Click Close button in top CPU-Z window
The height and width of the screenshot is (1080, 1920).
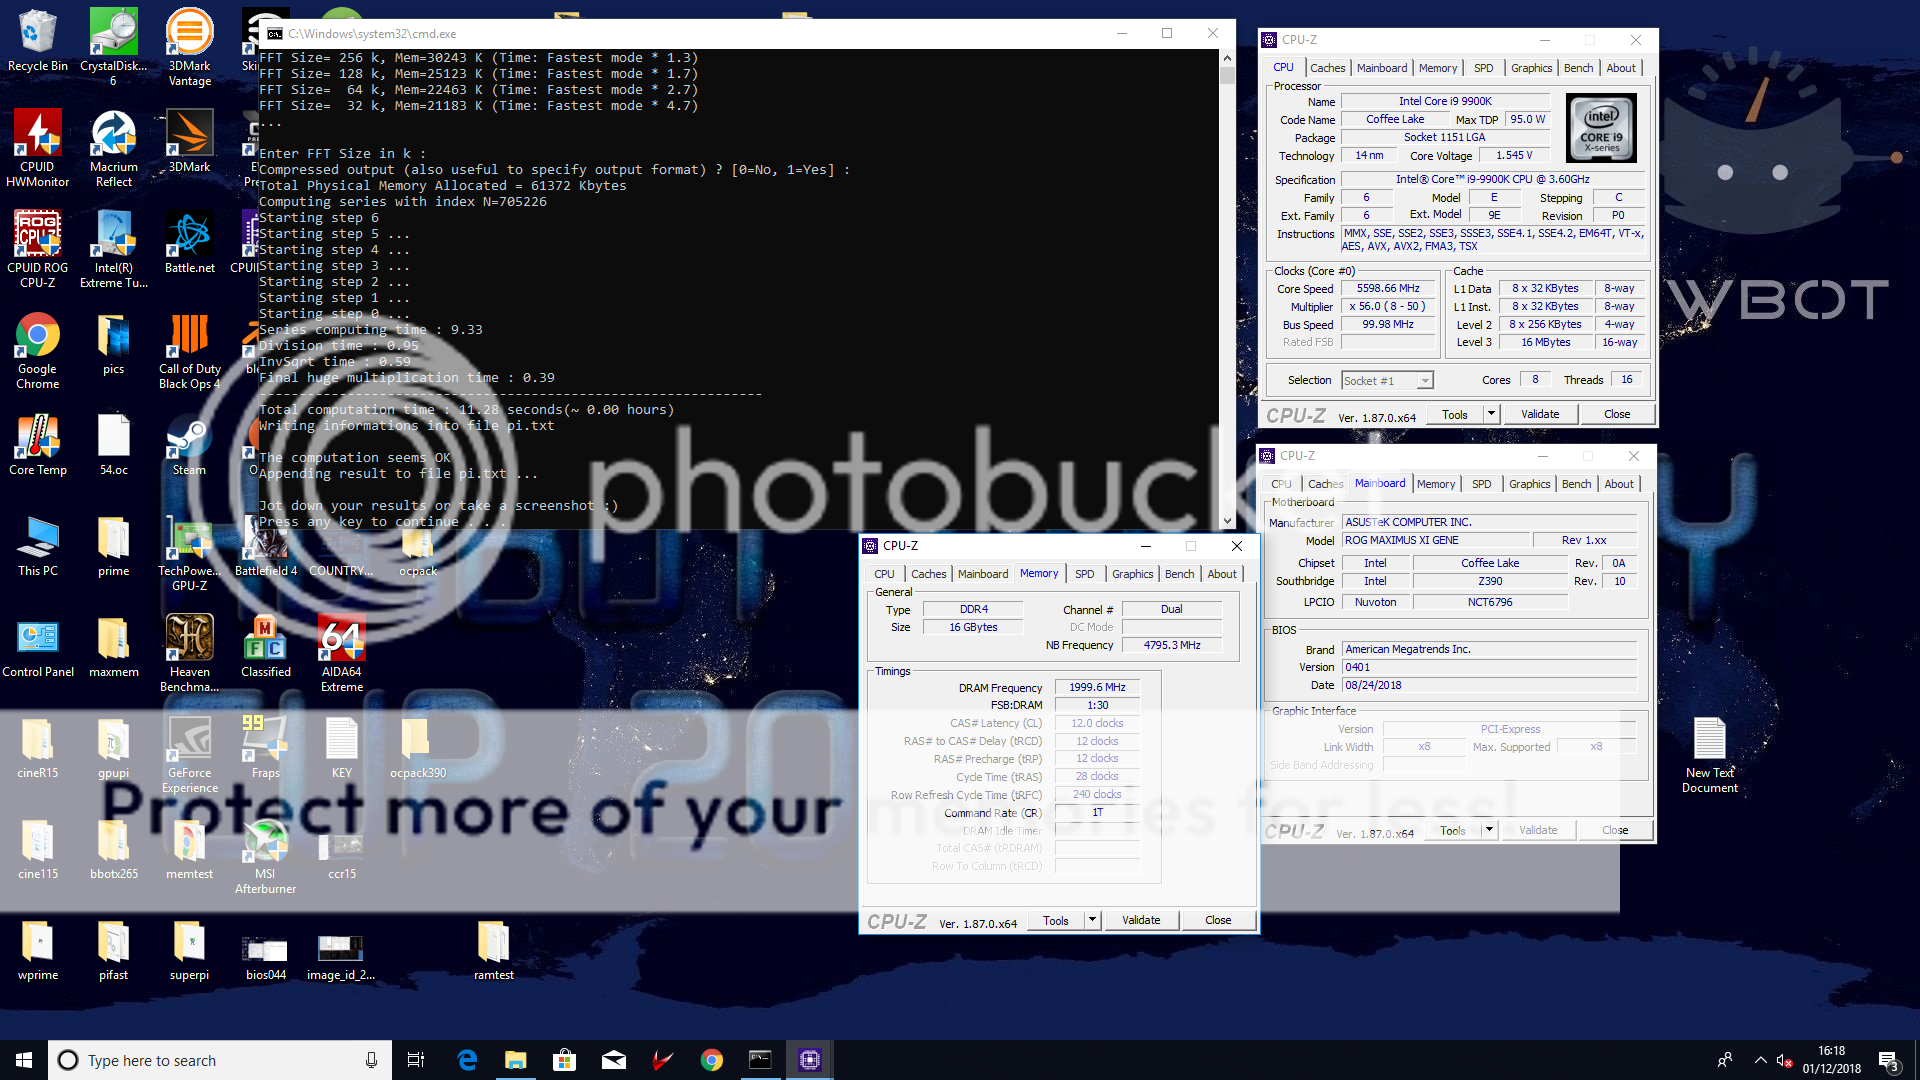1616,414
